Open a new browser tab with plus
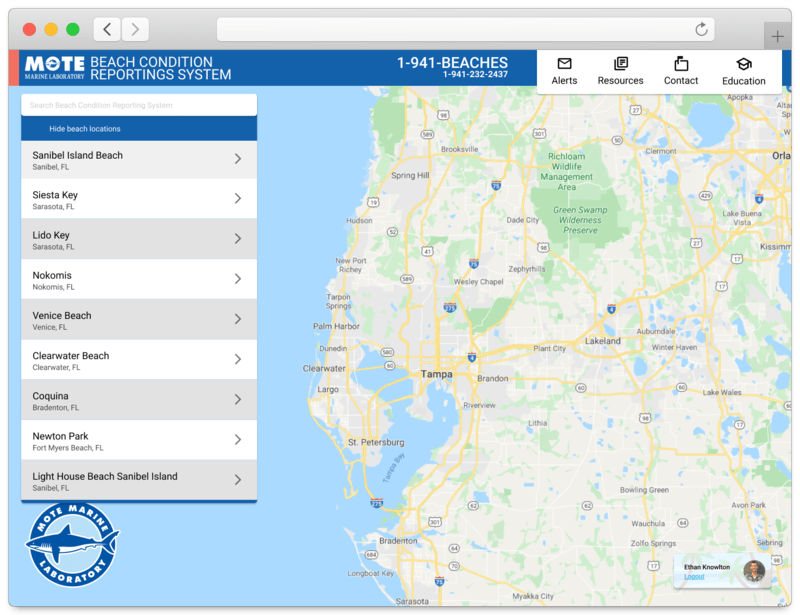The height and width of the screenshot is (615, 800). (777, 36)
